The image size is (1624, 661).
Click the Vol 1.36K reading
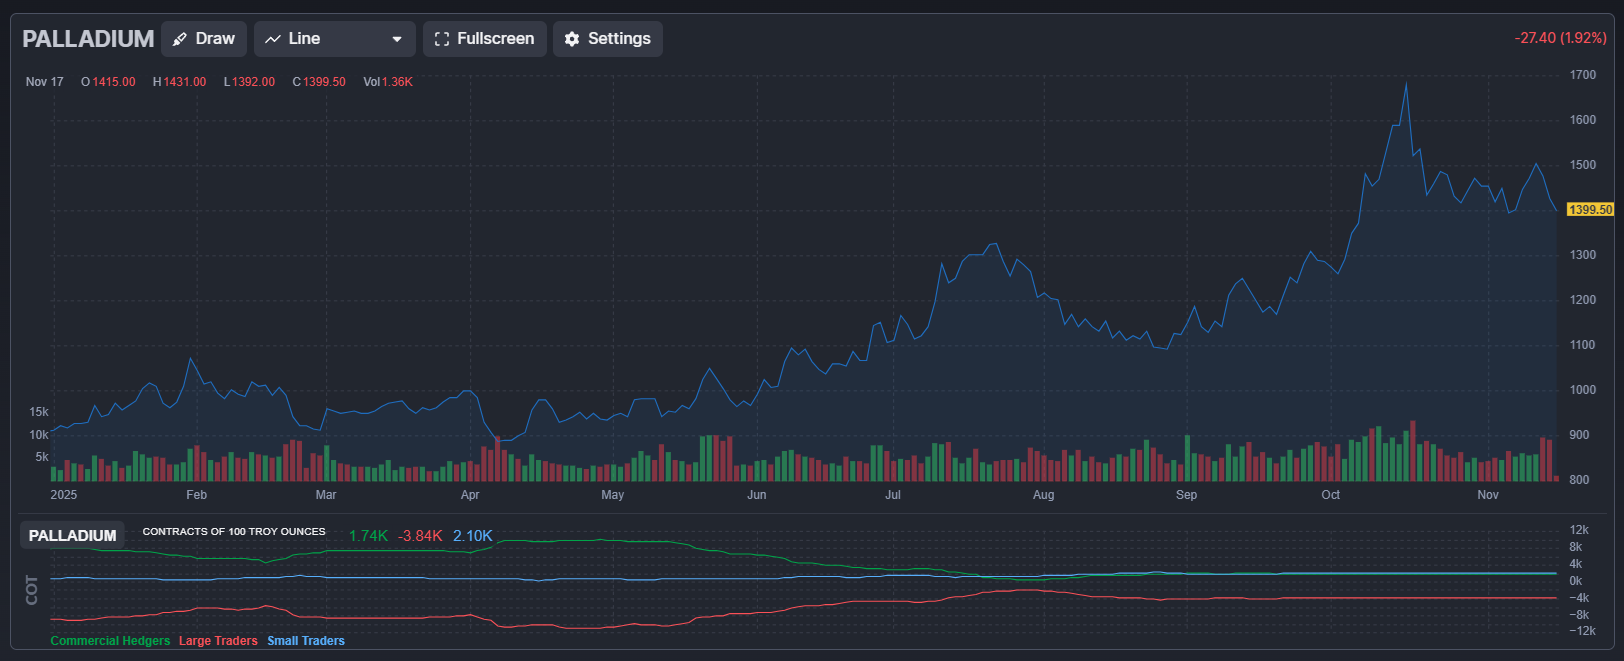tap(388, 82)
